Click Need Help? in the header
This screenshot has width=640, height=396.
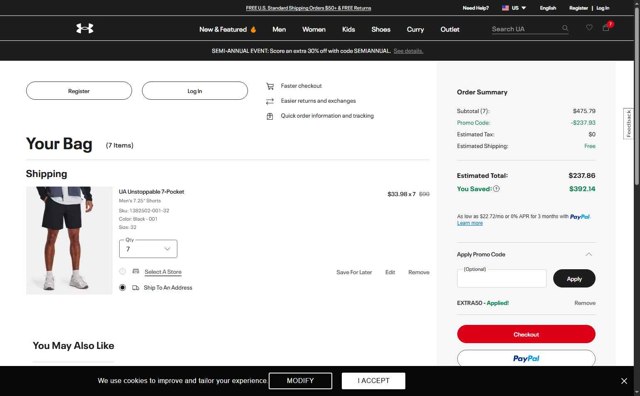coord(476,8)
